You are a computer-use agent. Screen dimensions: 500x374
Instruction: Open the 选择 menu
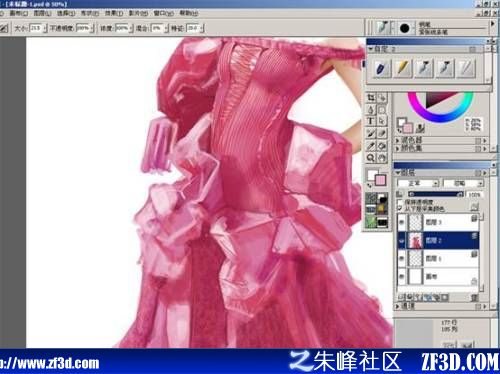(x=66, y=13)
